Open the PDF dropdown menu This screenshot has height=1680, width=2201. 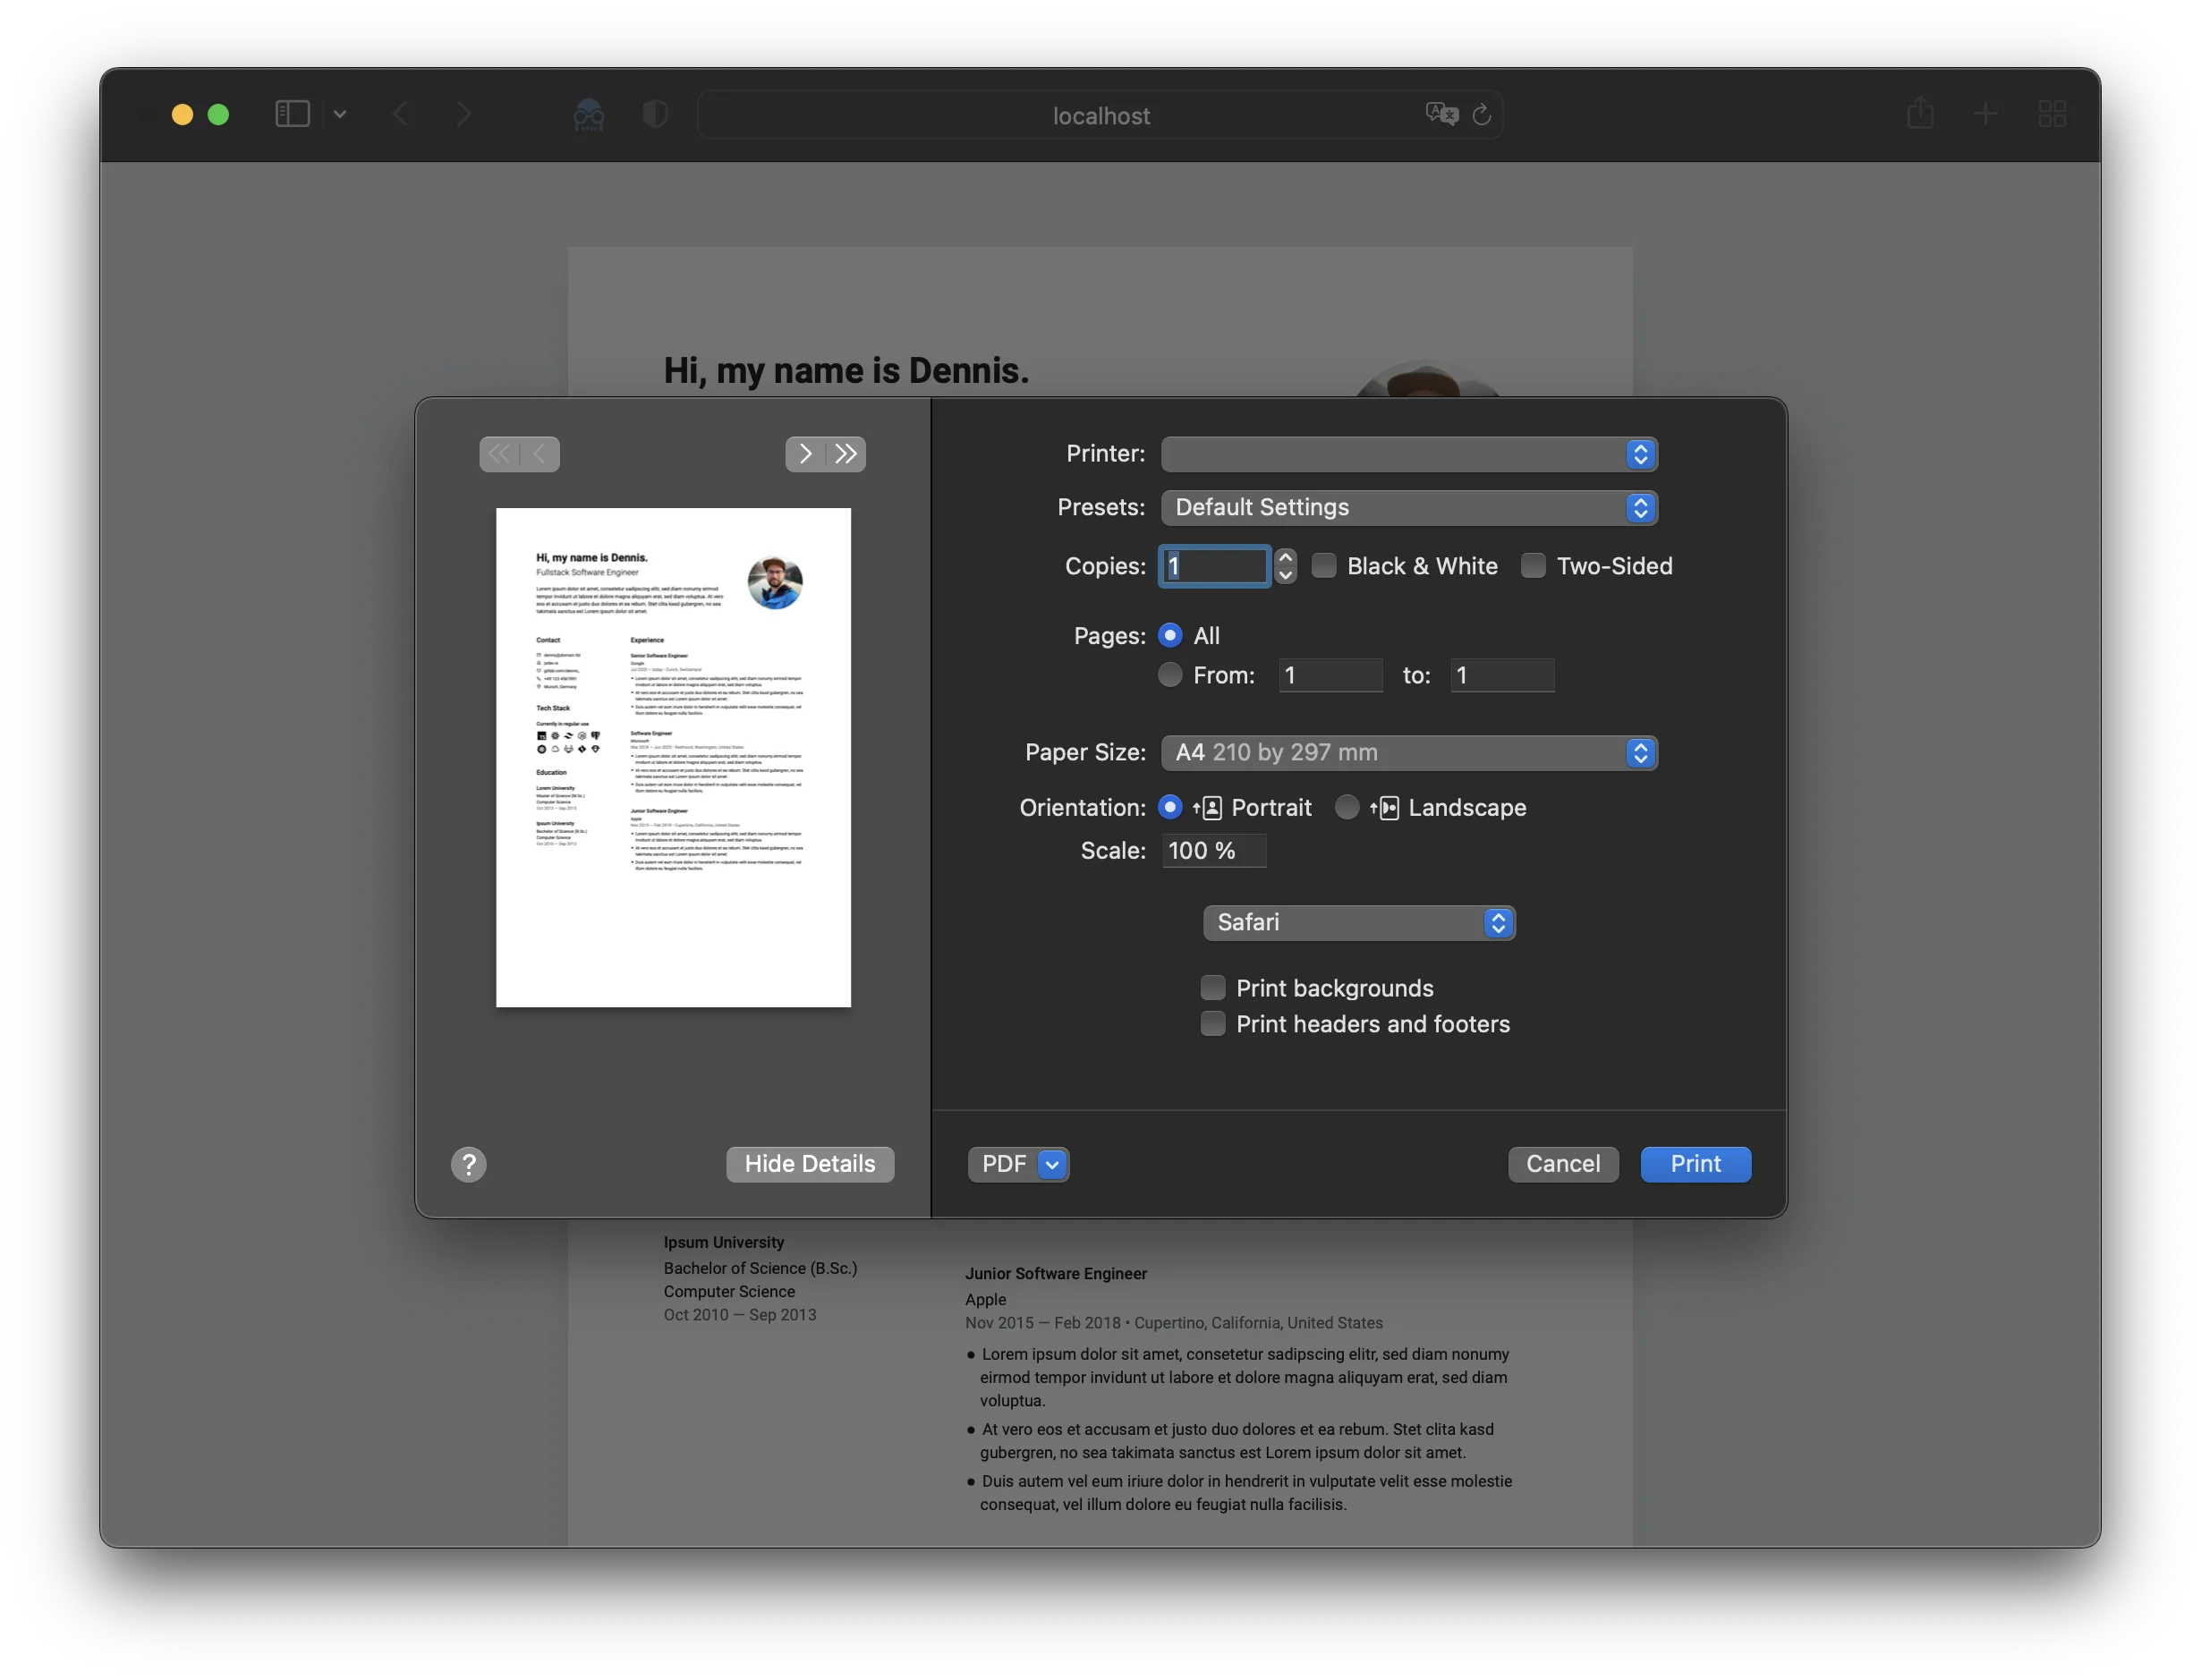pos(1018,1164)
